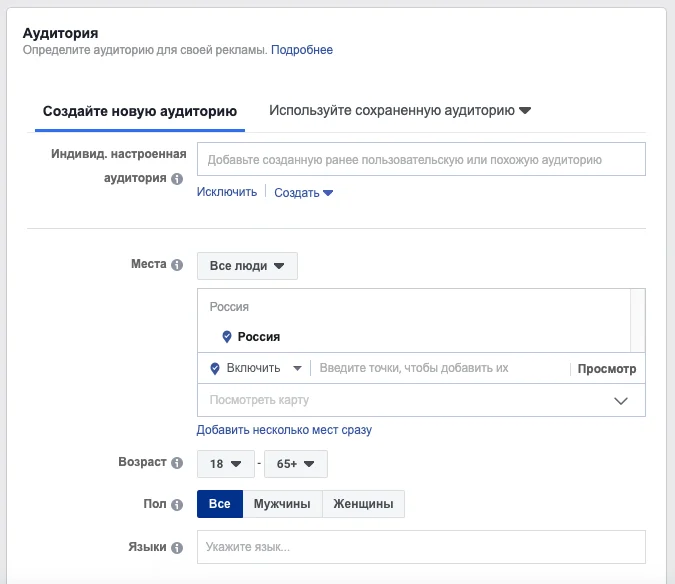Click the Укажите язык input field
This screenshot has width=675, height=584.
[x=421, y=547]
